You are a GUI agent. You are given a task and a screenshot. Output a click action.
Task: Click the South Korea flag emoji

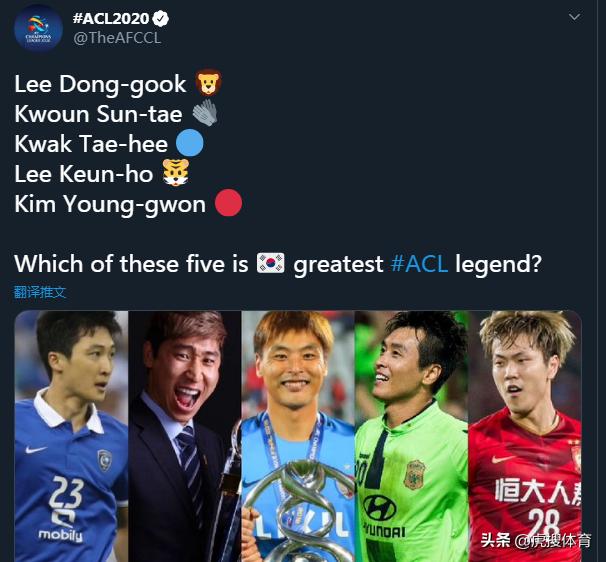271,263
